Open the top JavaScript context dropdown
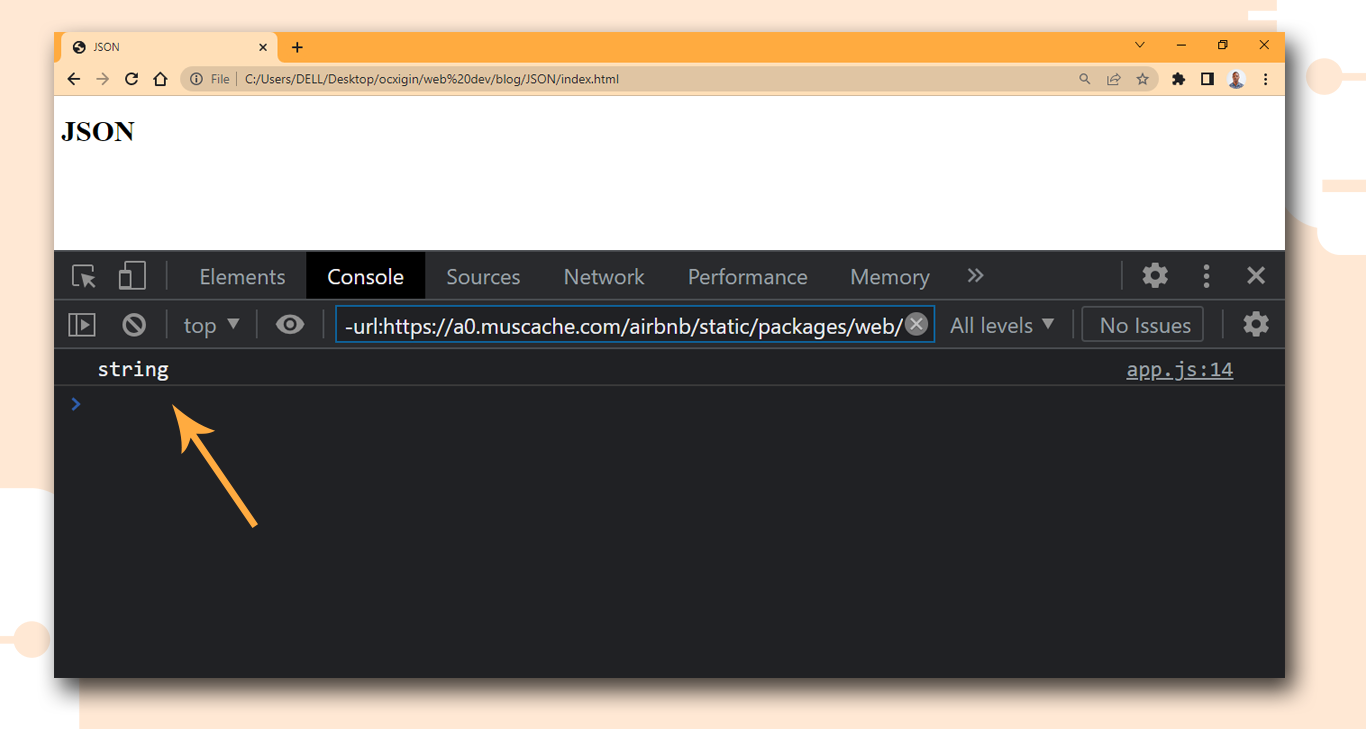 point(211,325)
